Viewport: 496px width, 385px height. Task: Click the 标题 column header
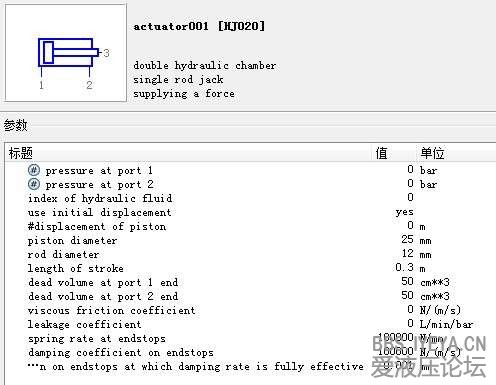(x=21, y=153)
